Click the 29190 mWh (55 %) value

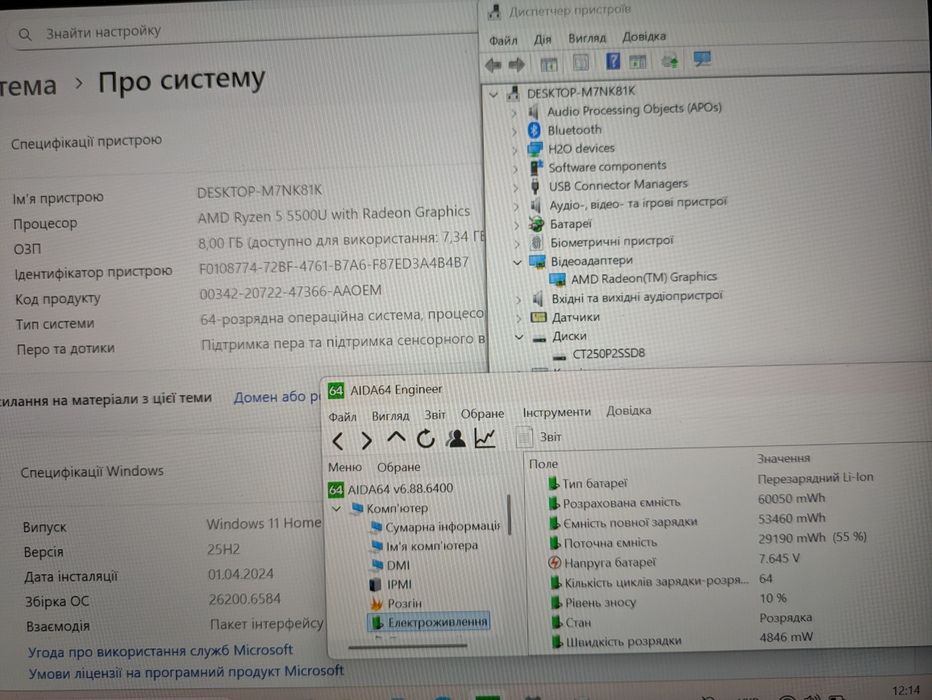click(x=812, y=538)
